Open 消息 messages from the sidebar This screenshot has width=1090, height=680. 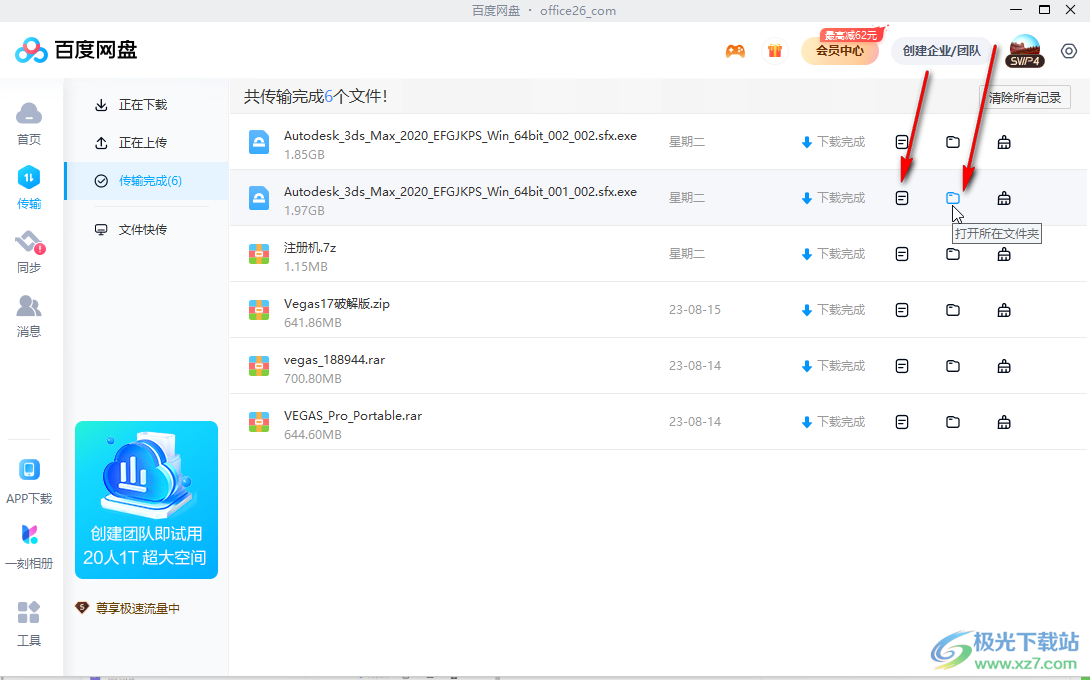[29, 312]
